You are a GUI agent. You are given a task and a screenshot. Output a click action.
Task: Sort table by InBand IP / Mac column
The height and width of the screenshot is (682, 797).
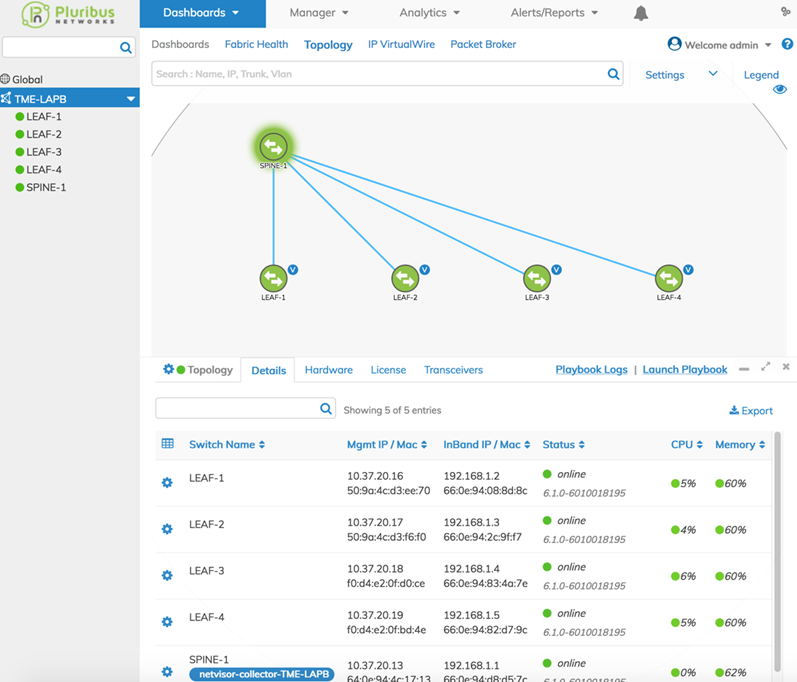click(486, 445)
